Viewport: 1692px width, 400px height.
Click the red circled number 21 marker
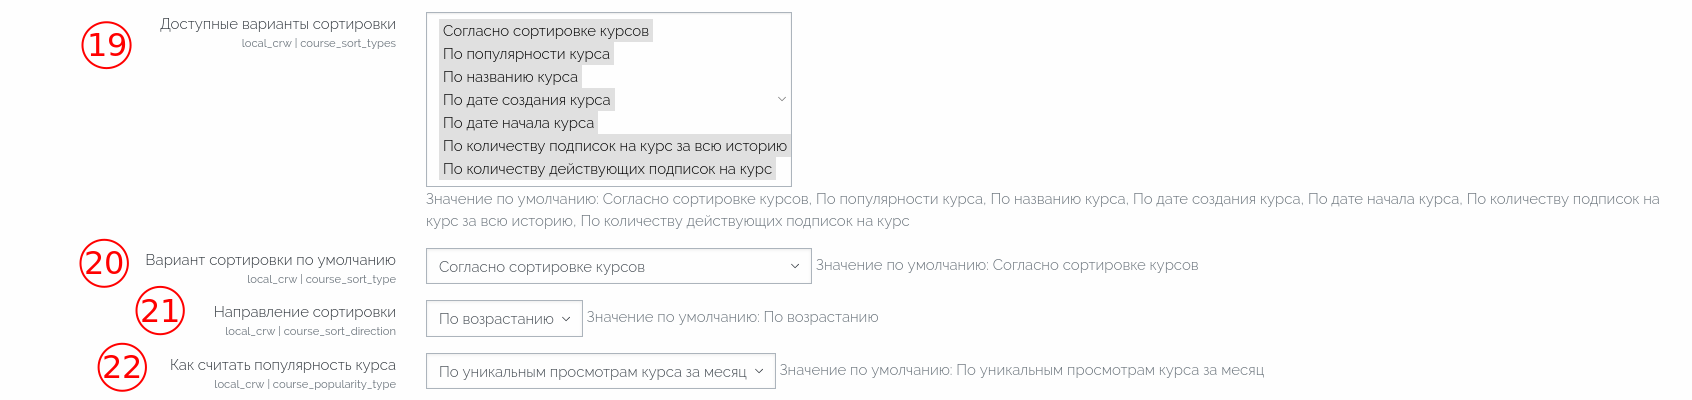161,311
